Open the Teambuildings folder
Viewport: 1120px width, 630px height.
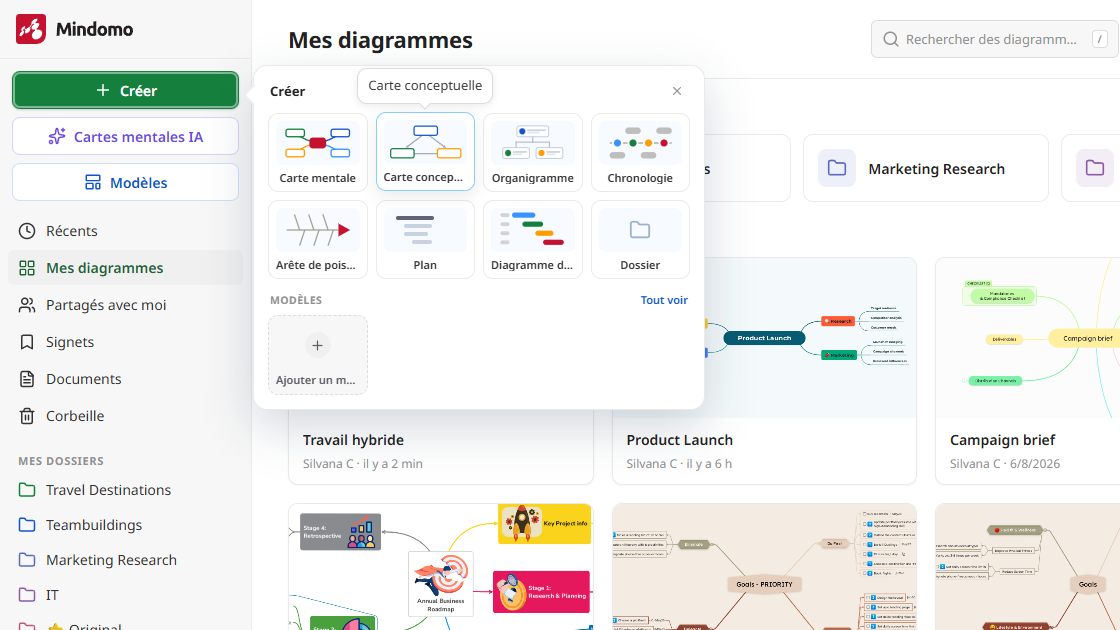coord(94,525)
